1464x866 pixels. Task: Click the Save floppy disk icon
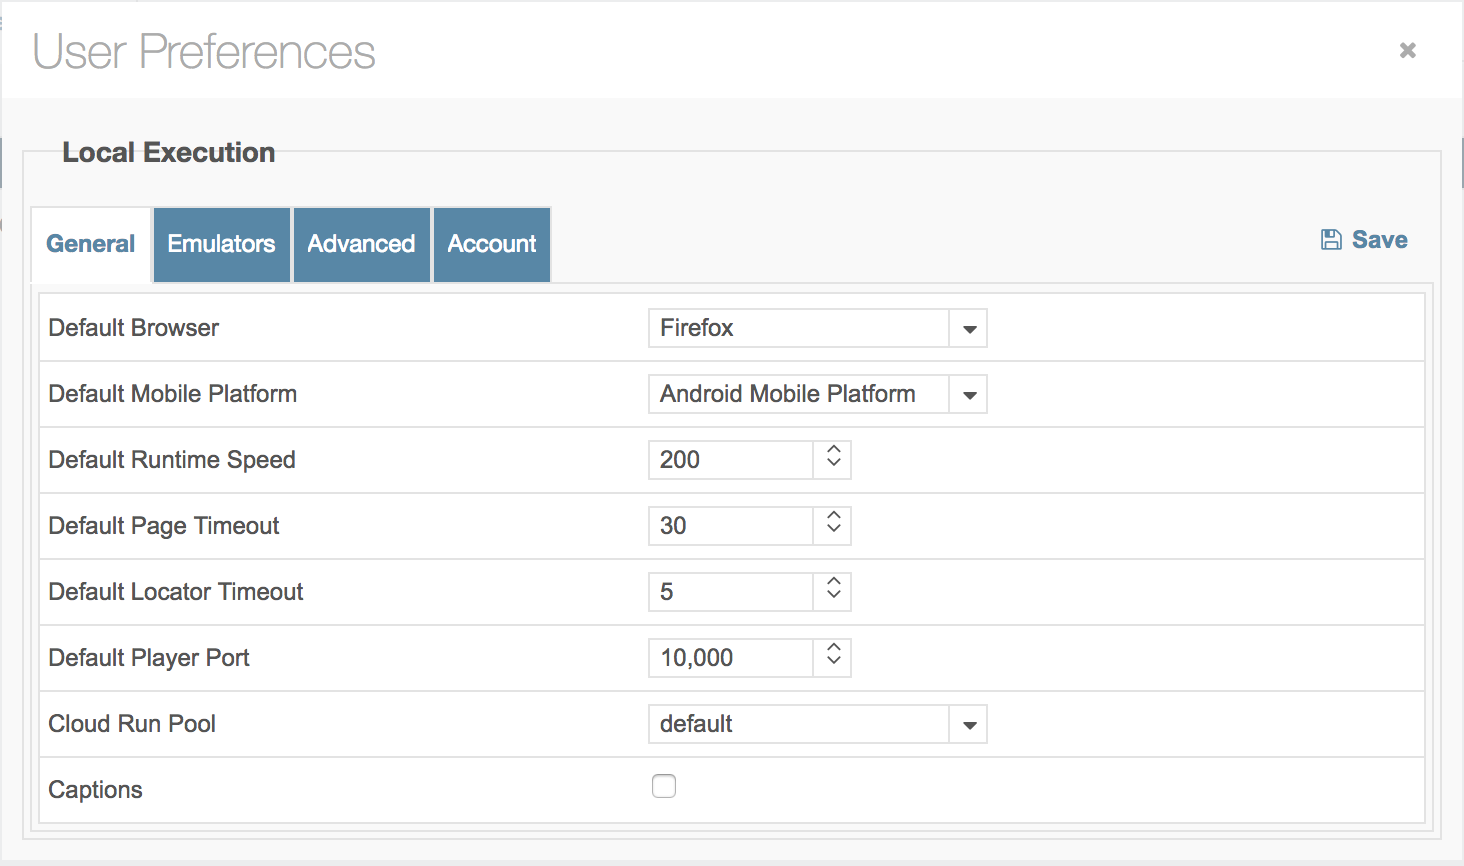tap(1331, 240)
